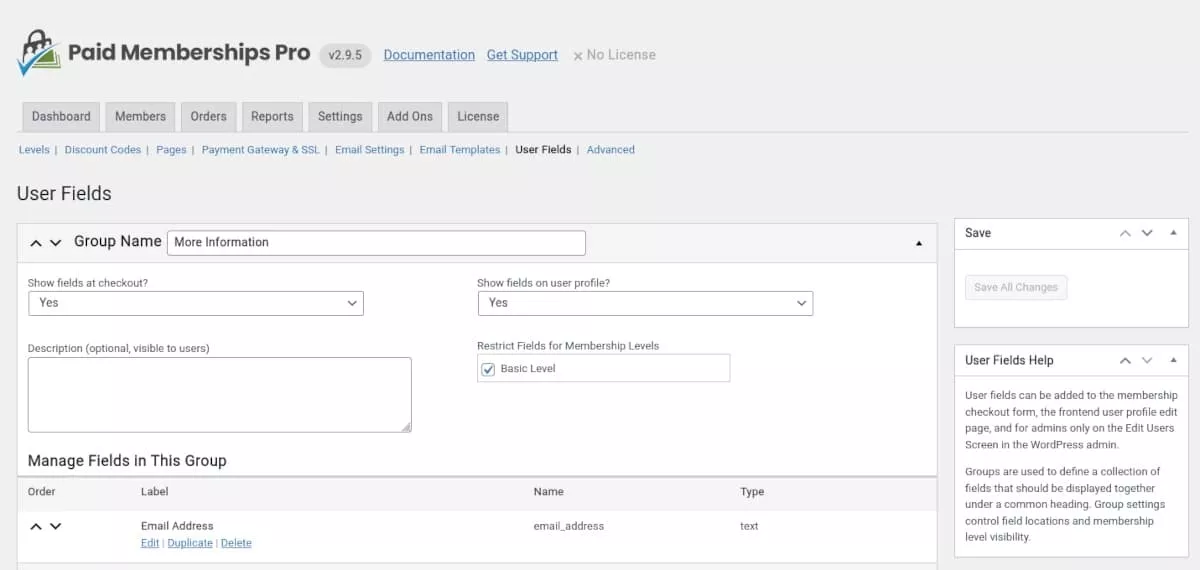Click the Name column header
The height and width of the screenshot is (570, 1200).
pos(549,492)
